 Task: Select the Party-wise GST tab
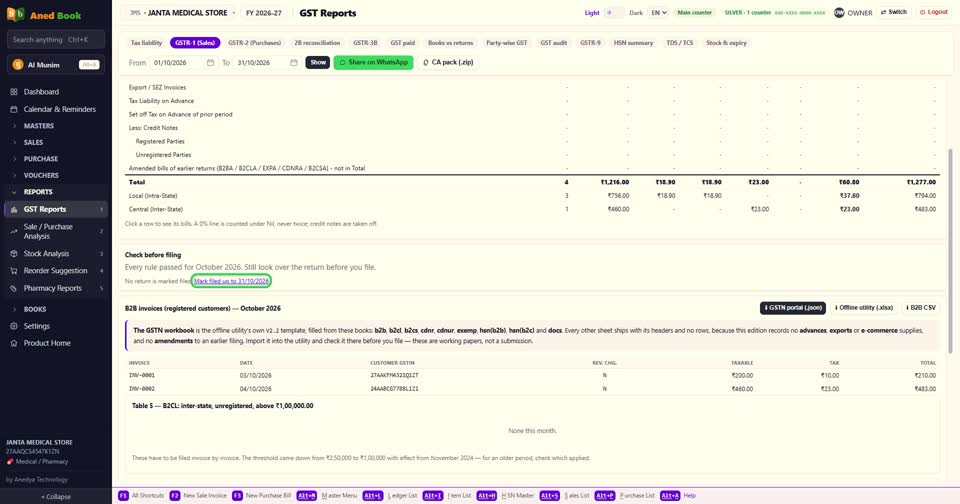(x=506, y=43)
